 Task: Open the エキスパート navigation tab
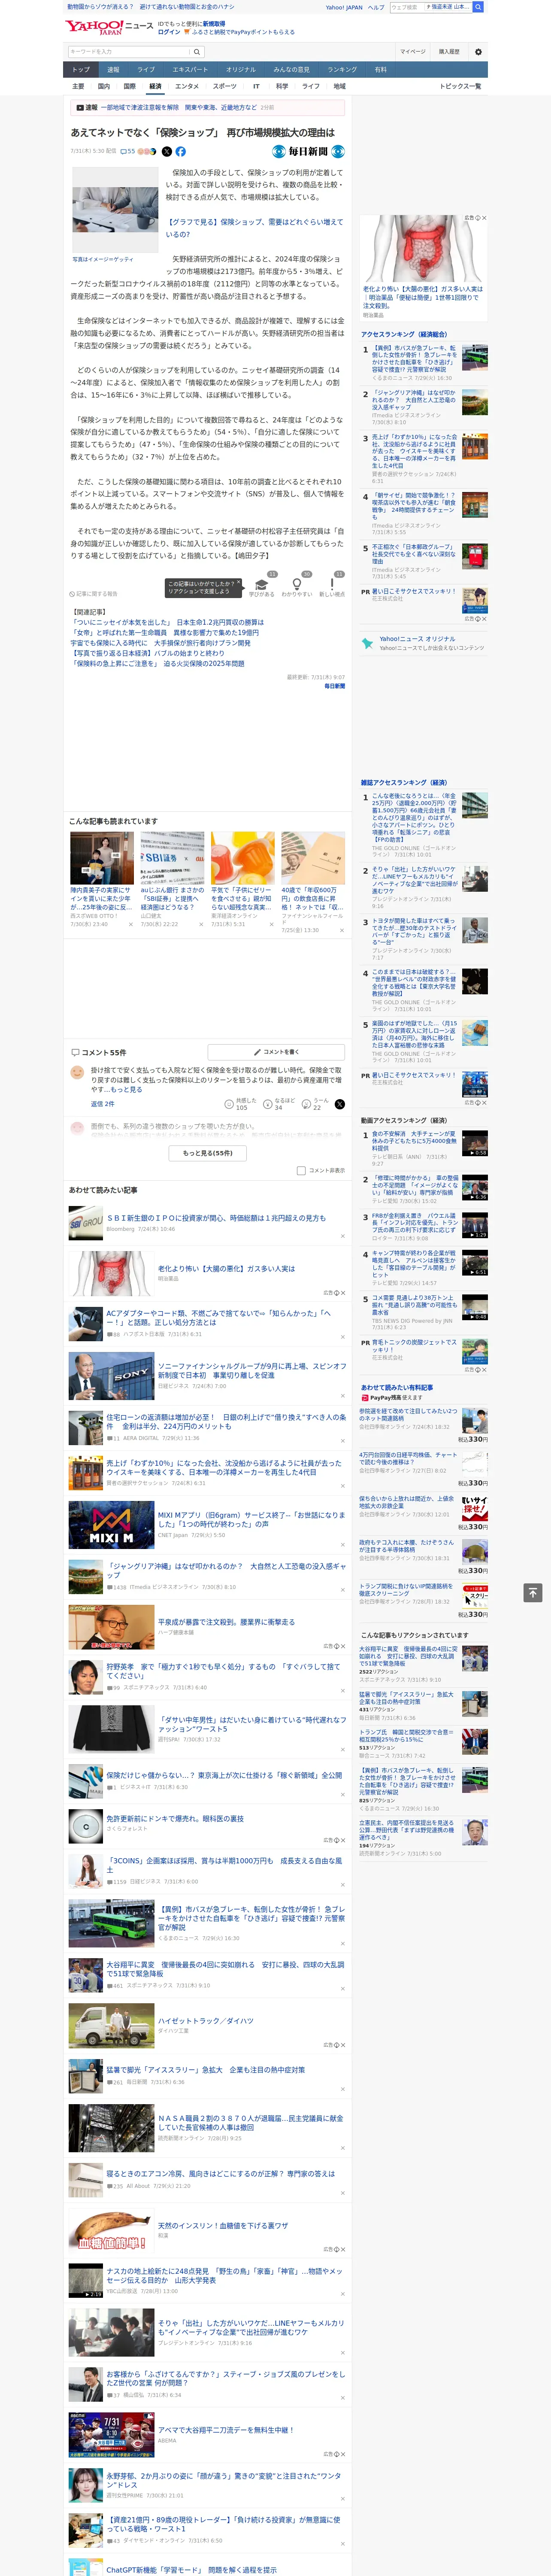click(190, 70)
